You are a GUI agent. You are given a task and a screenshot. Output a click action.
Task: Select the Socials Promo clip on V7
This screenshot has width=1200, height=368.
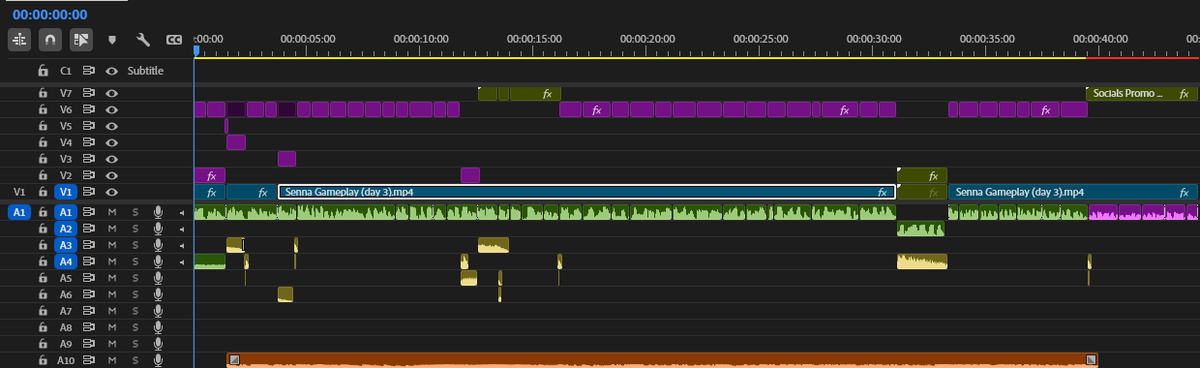click(x=1141, y=93)
